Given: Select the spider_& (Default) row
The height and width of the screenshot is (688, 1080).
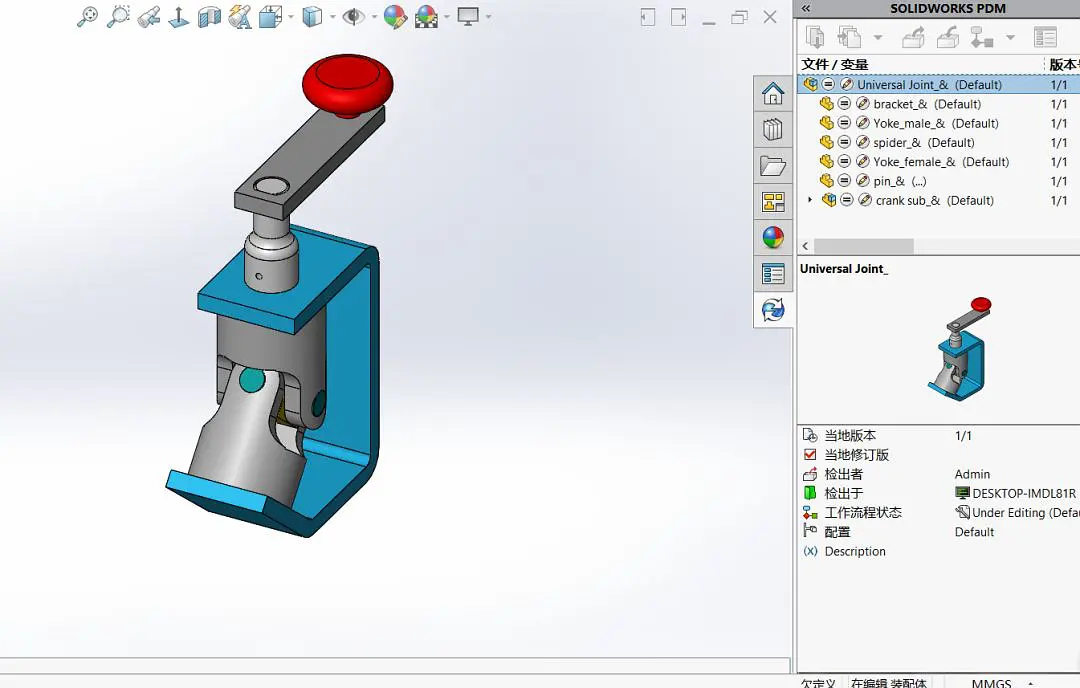Looking at the screenshot, I should (938, 143).
